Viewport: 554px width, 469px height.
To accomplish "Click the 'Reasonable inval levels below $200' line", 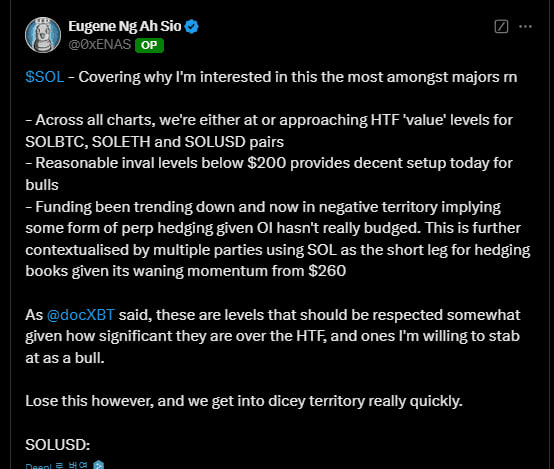I will 269,163.
